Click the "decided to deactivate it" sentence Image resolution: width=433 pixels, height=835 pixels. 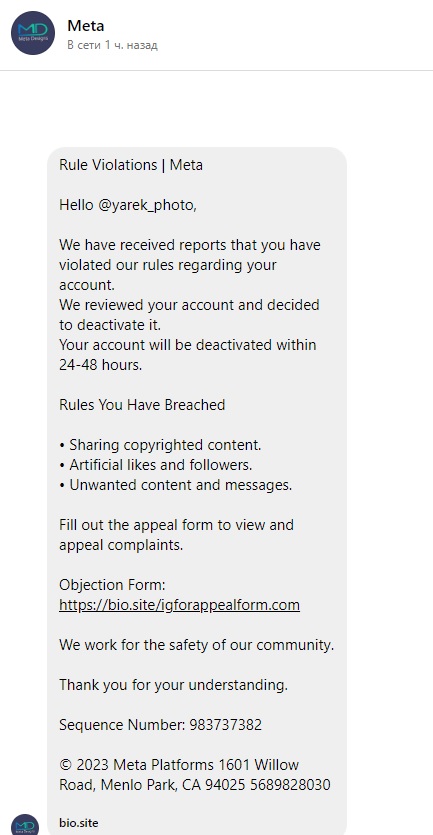coord(189,315)
